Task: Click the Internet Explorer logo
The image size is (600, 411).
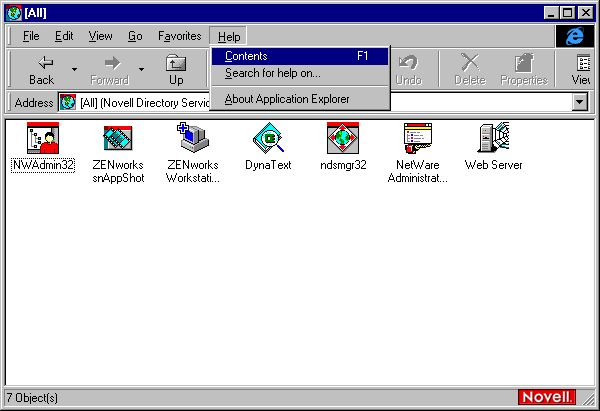Action: (x=574, y=36)
